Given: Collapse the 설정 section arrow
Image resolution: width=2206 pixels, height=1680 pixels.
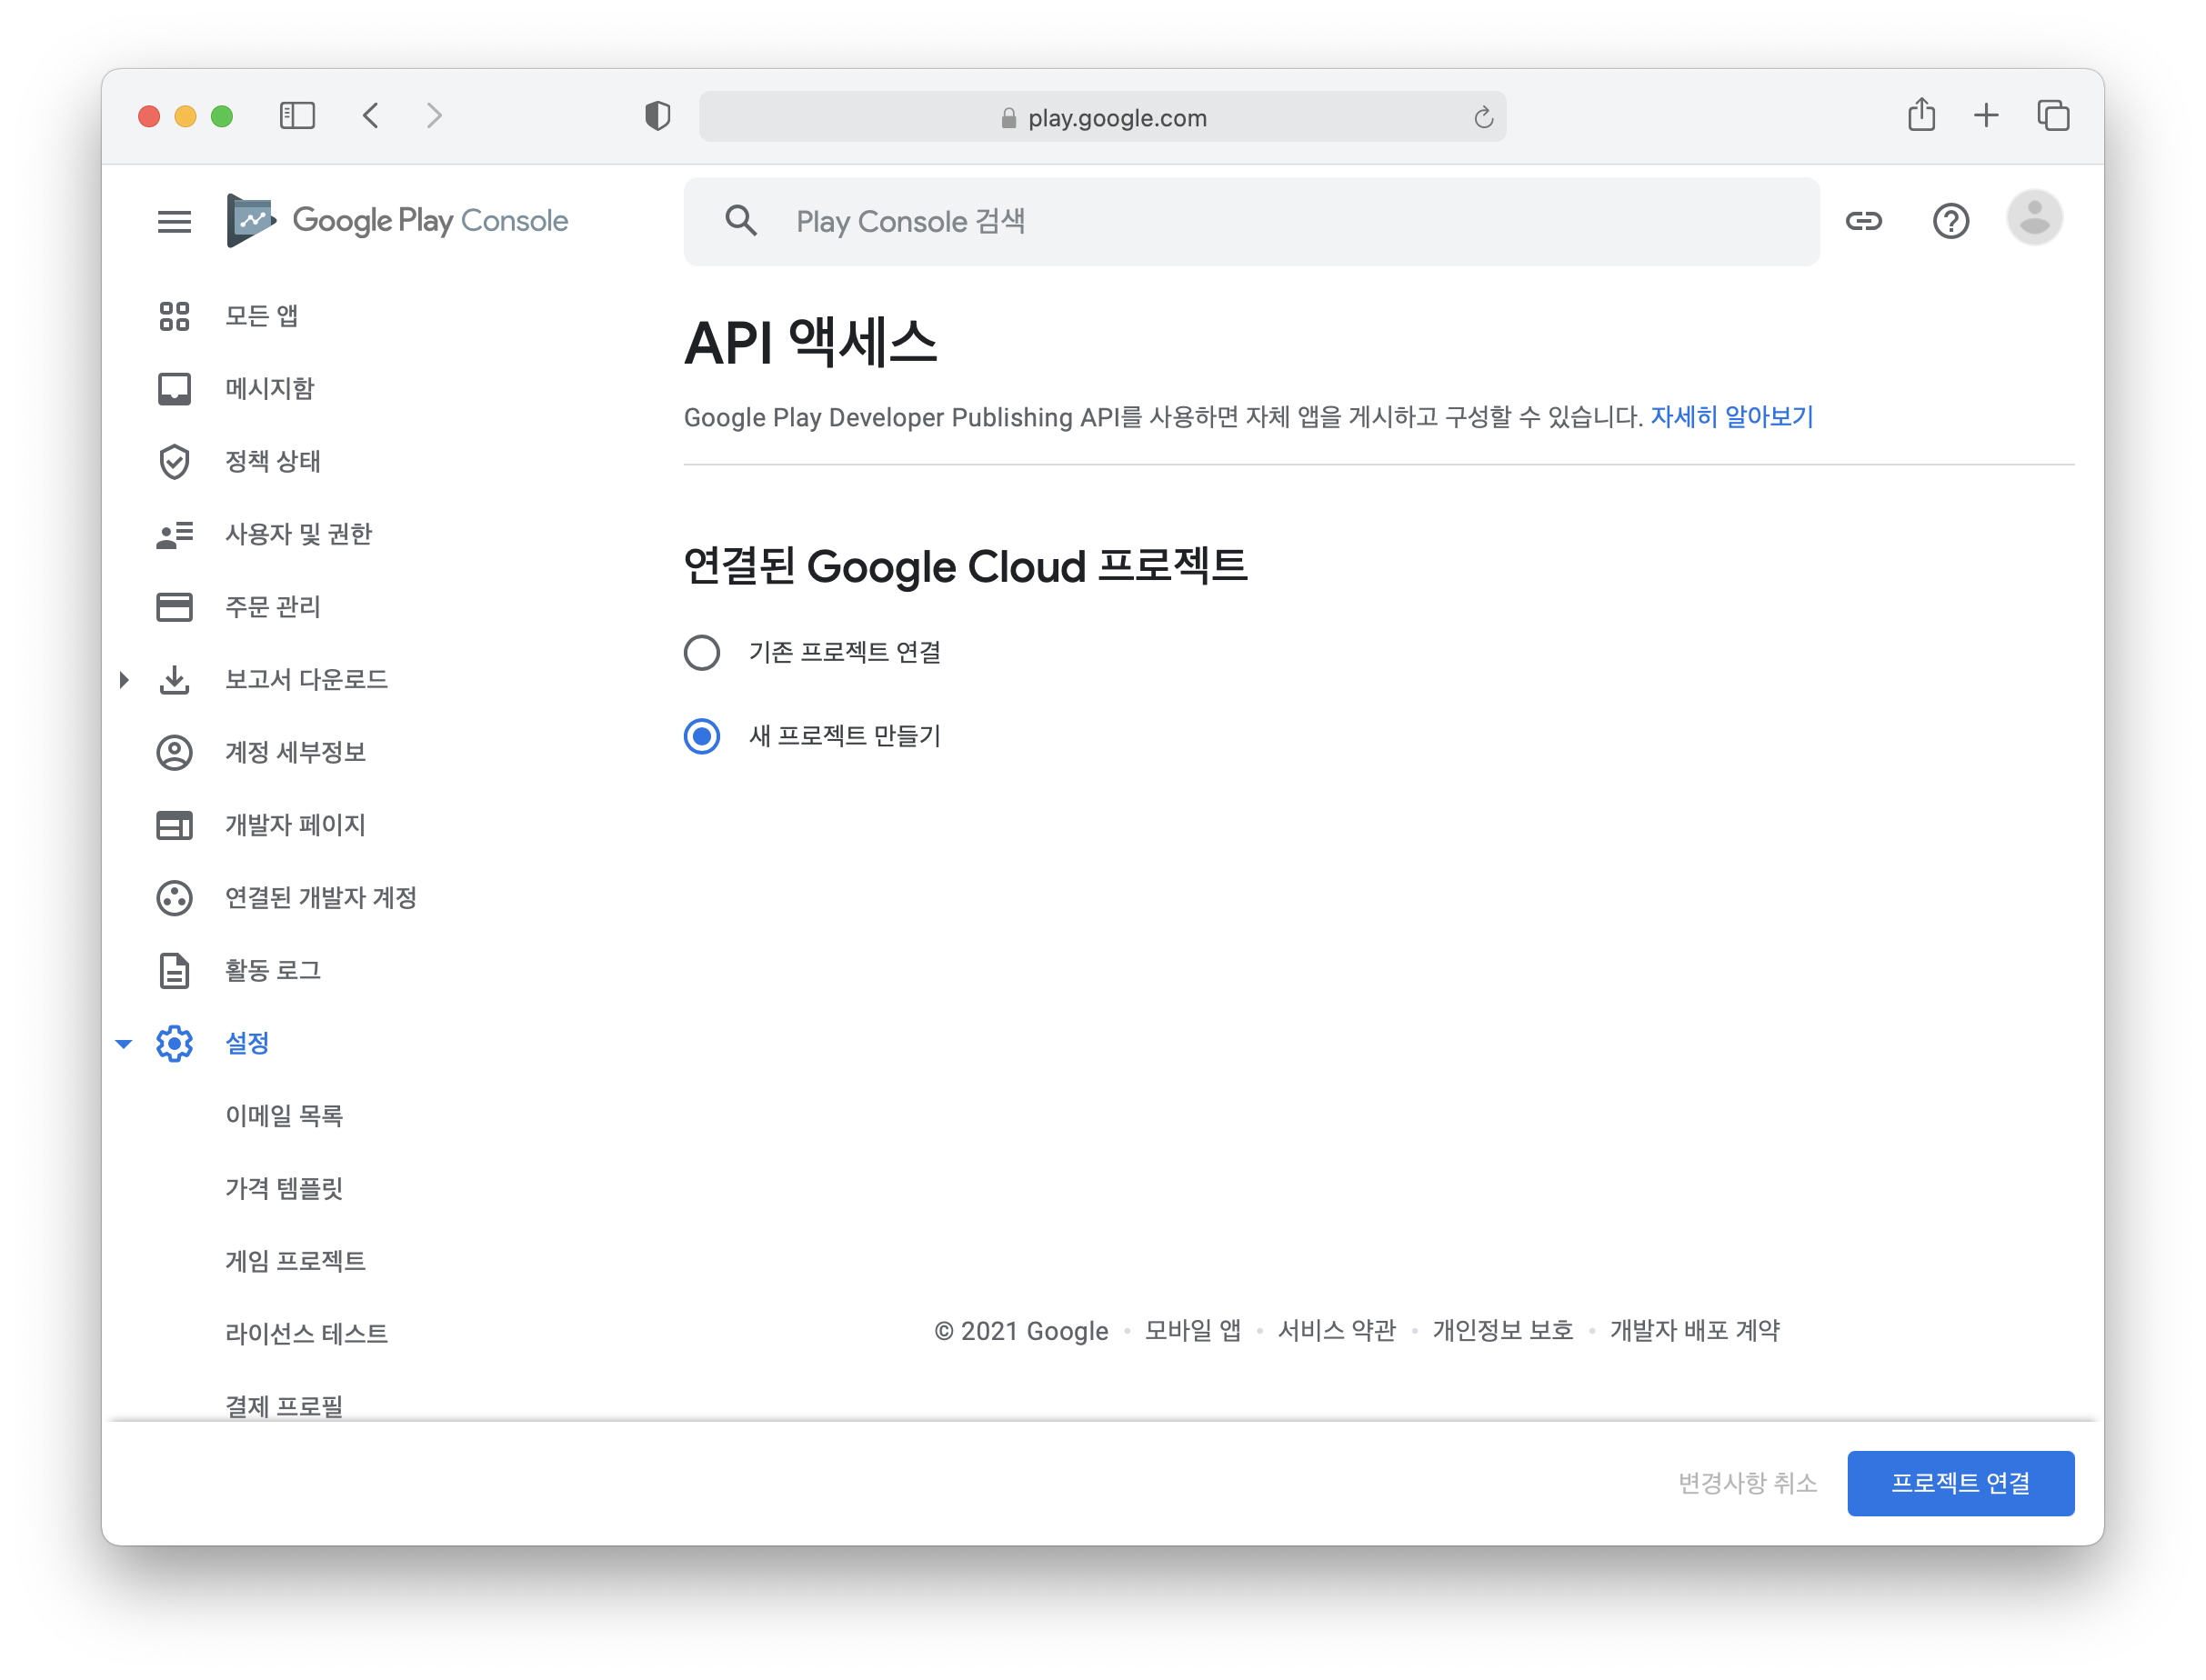Looking at the screenshot, I should click(124, 1044).
